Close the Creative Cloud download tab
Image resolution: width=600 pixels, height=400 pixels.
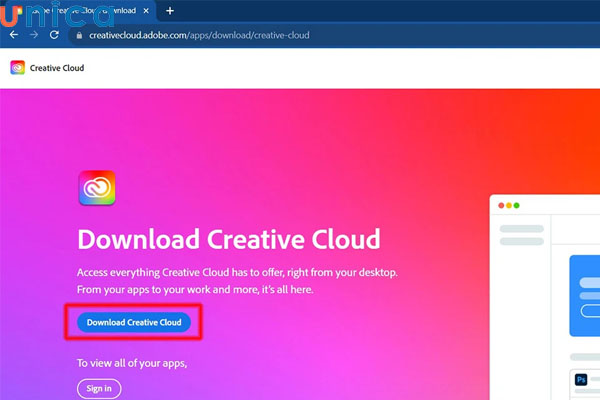point(145,10)
